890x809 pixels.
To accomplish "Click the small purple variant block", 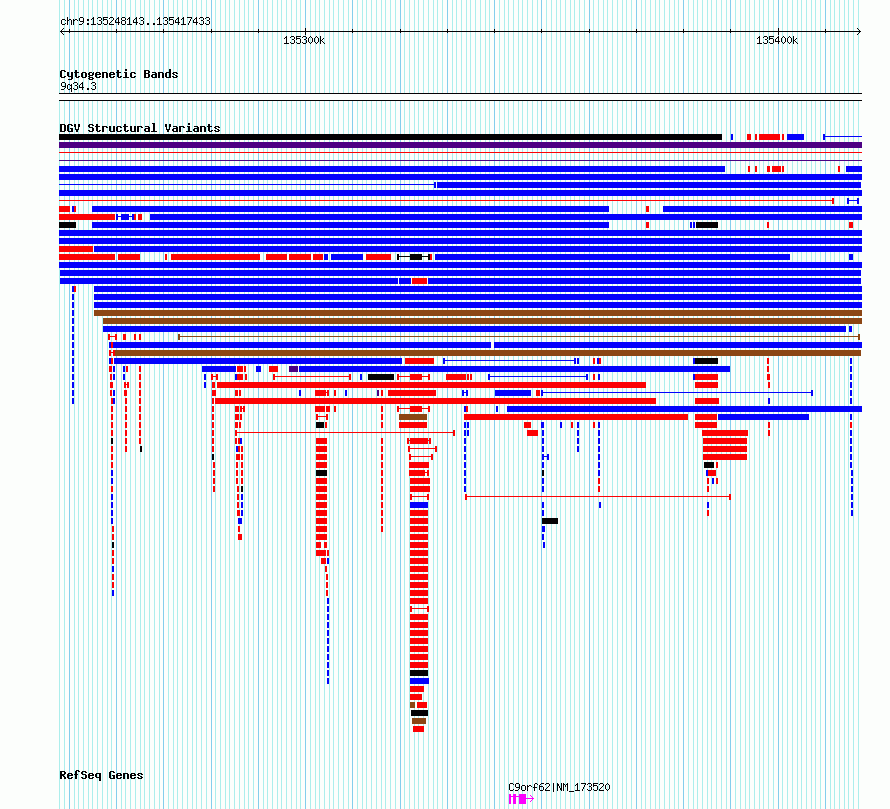I will (x=293, y=369).
